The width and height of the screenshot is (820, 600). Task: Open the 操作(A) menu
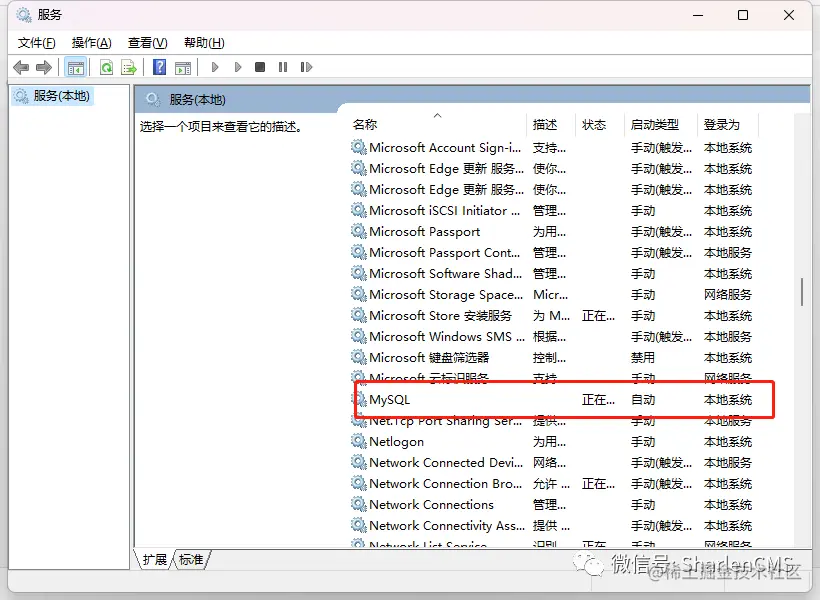point(92,43)
